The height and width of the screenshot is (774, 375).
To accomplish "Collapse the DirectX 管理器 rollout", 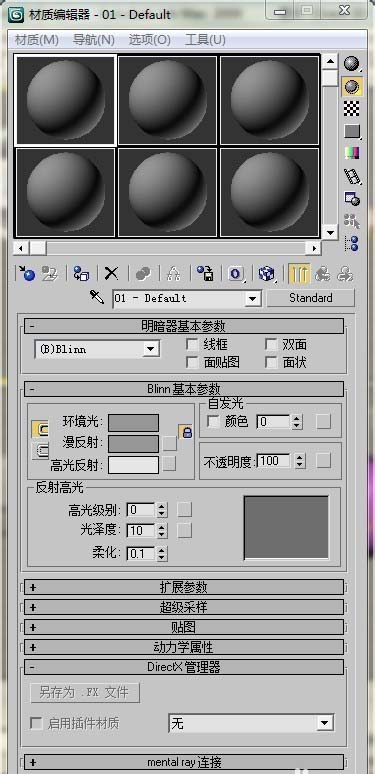I will click(x=184, y=667).
